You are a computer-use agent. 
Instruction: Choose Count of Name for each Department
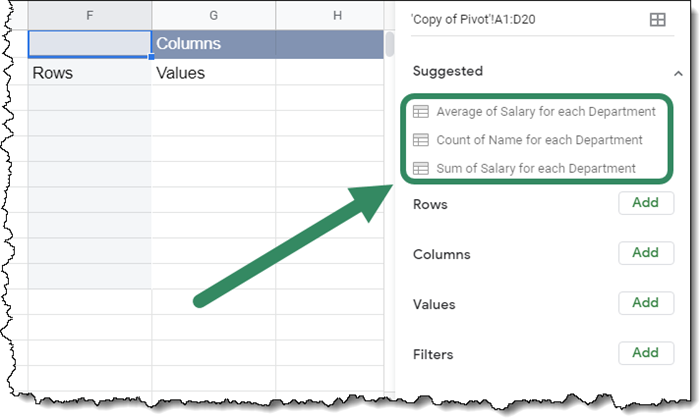click(539, 140)
